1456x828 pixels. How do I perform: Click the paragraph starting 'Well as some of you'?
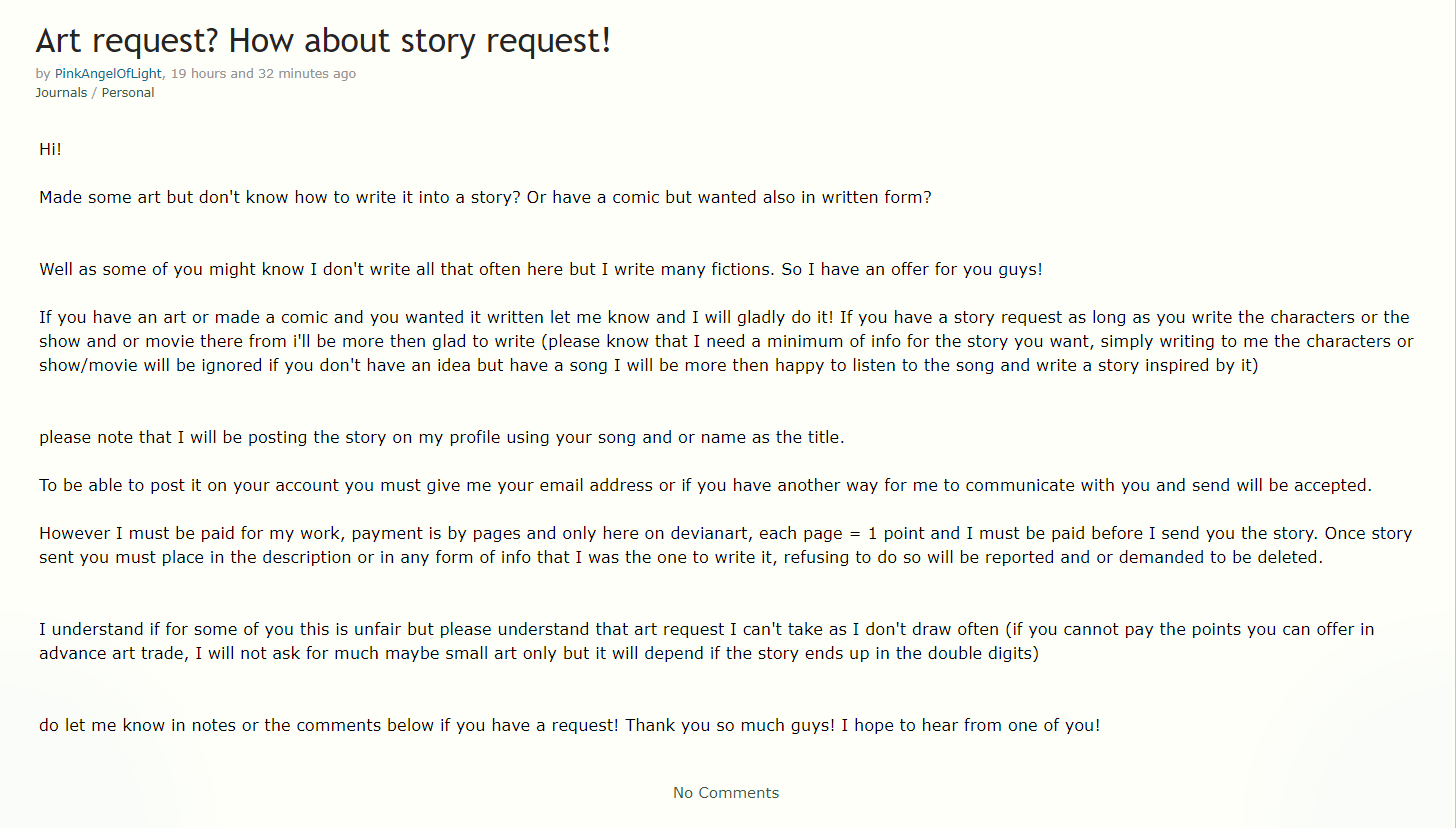(541, 269)
